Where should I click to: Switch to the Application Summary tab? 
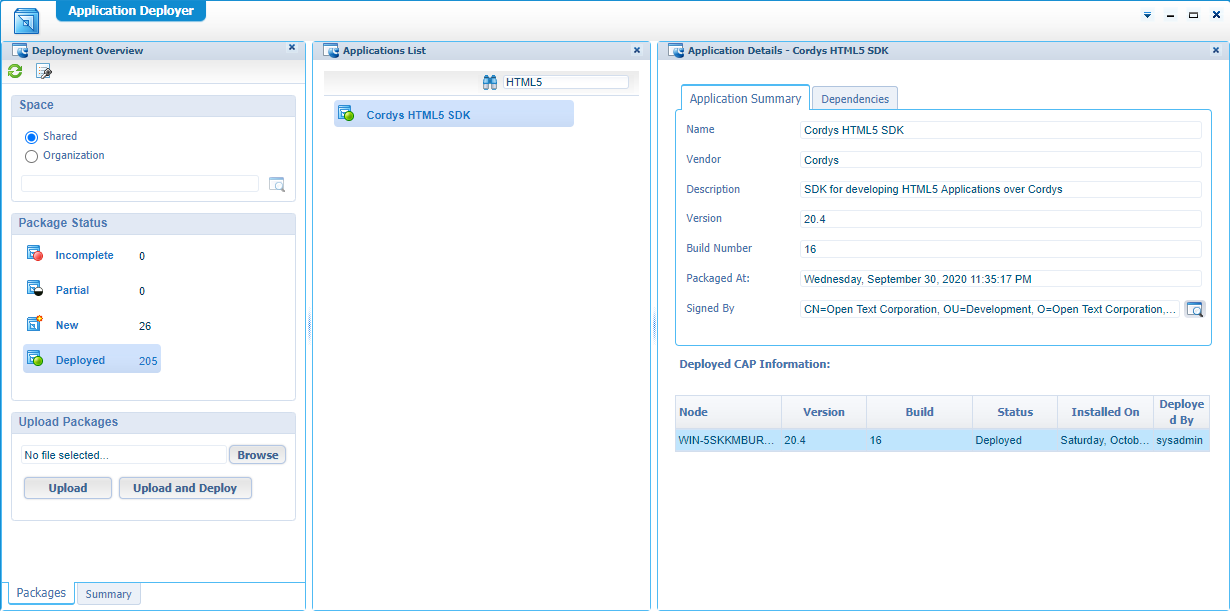point(745,98)
